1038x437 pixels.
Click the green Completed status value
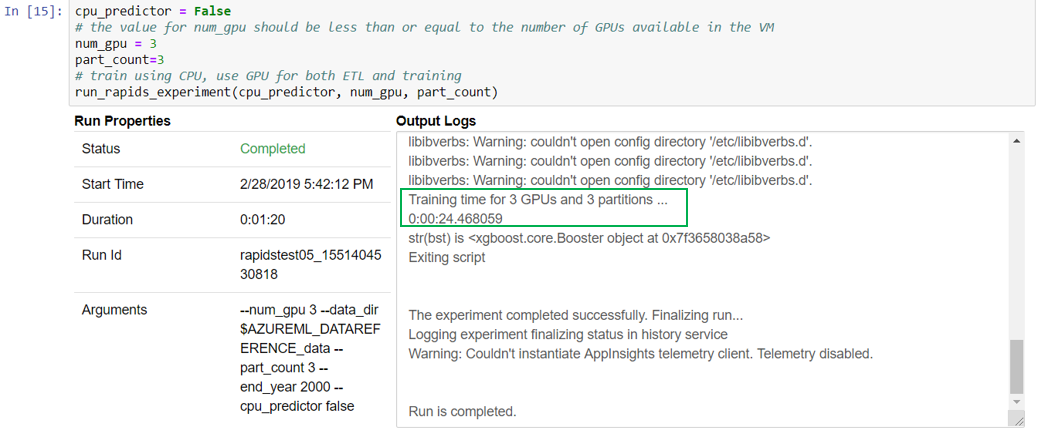click(272, 149)
